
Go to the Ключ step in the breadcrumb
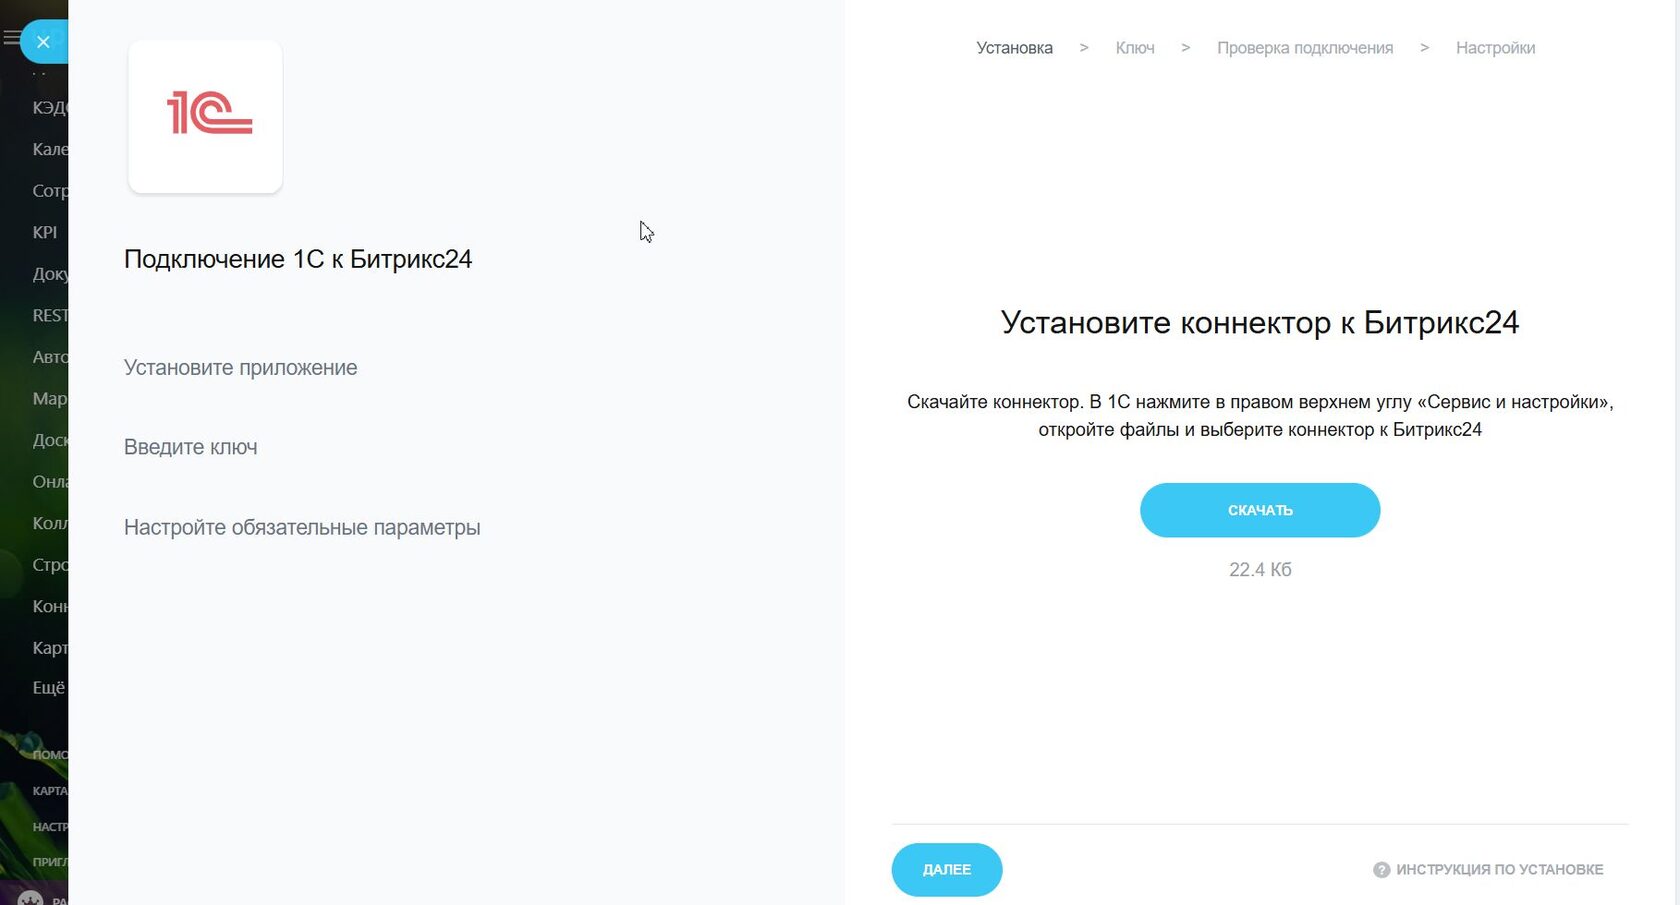1135,48
